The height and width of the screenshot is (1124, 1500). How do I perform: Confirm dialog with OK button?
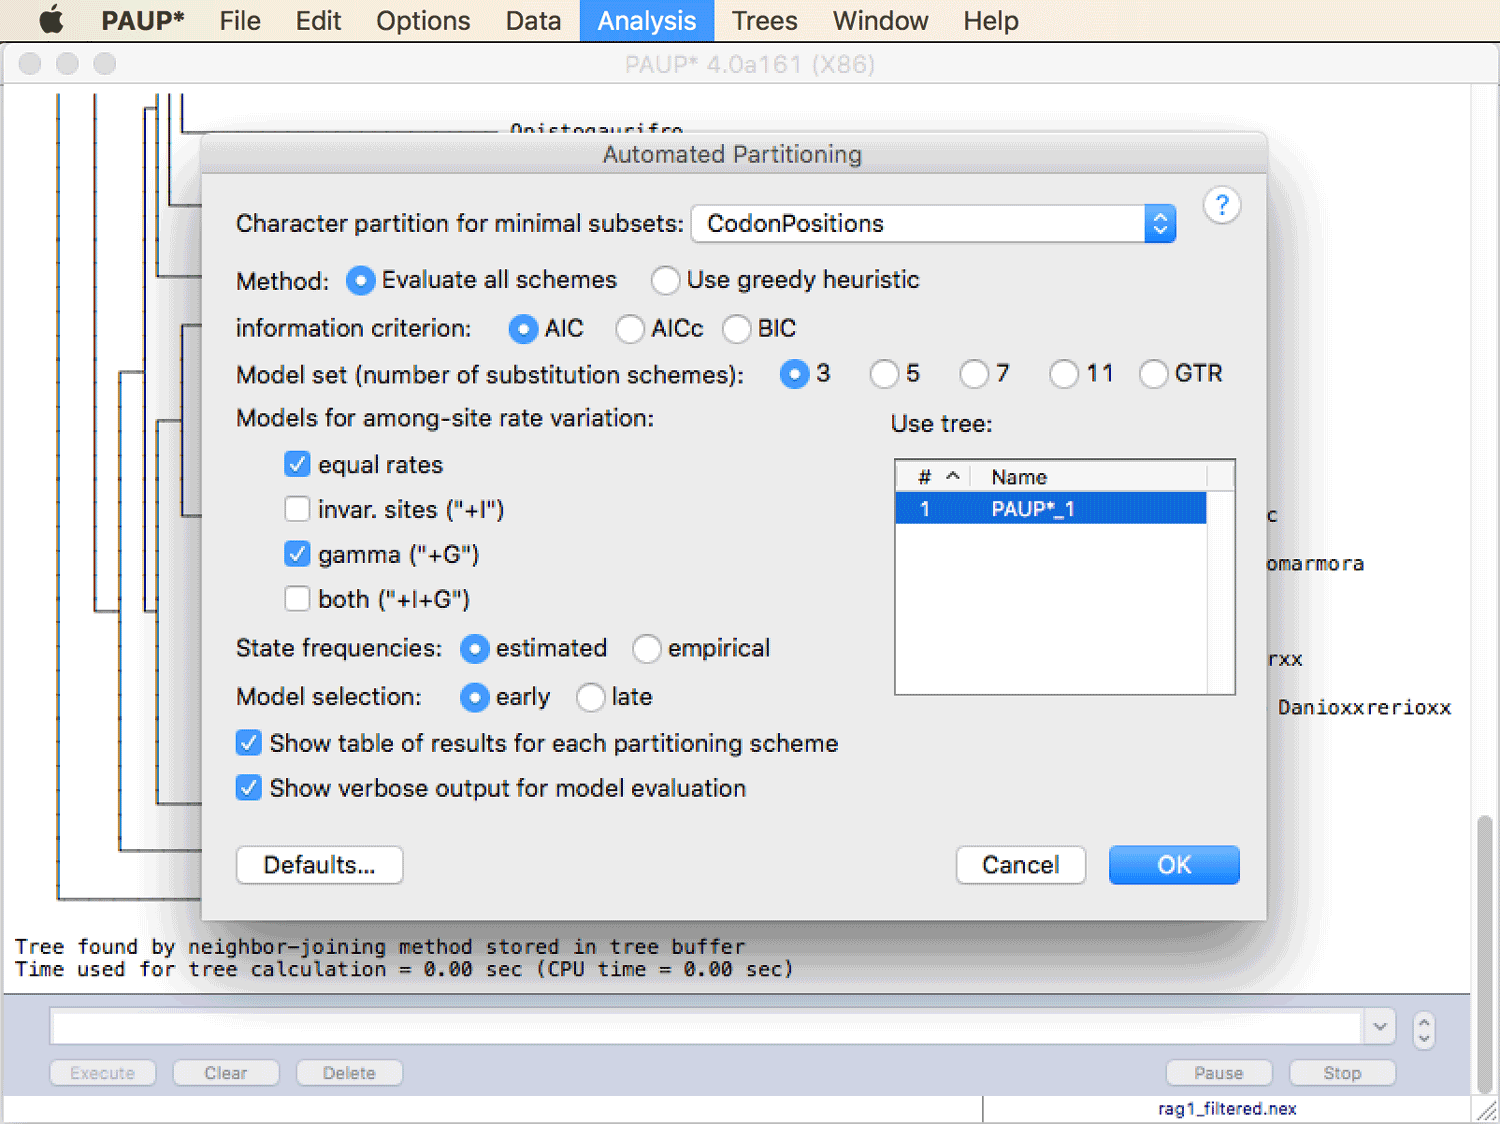(1174, 865)
